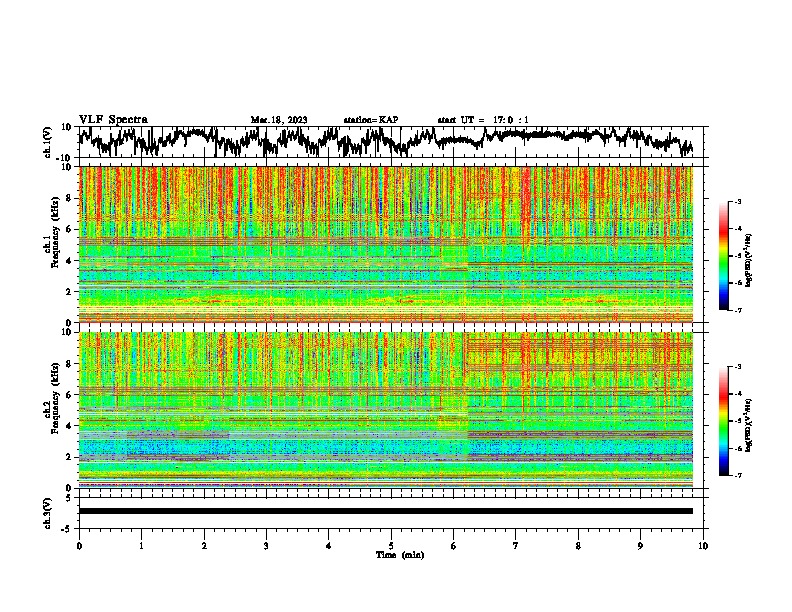Click the ch.1 spectrogram color scale bar

click(723, 256)
